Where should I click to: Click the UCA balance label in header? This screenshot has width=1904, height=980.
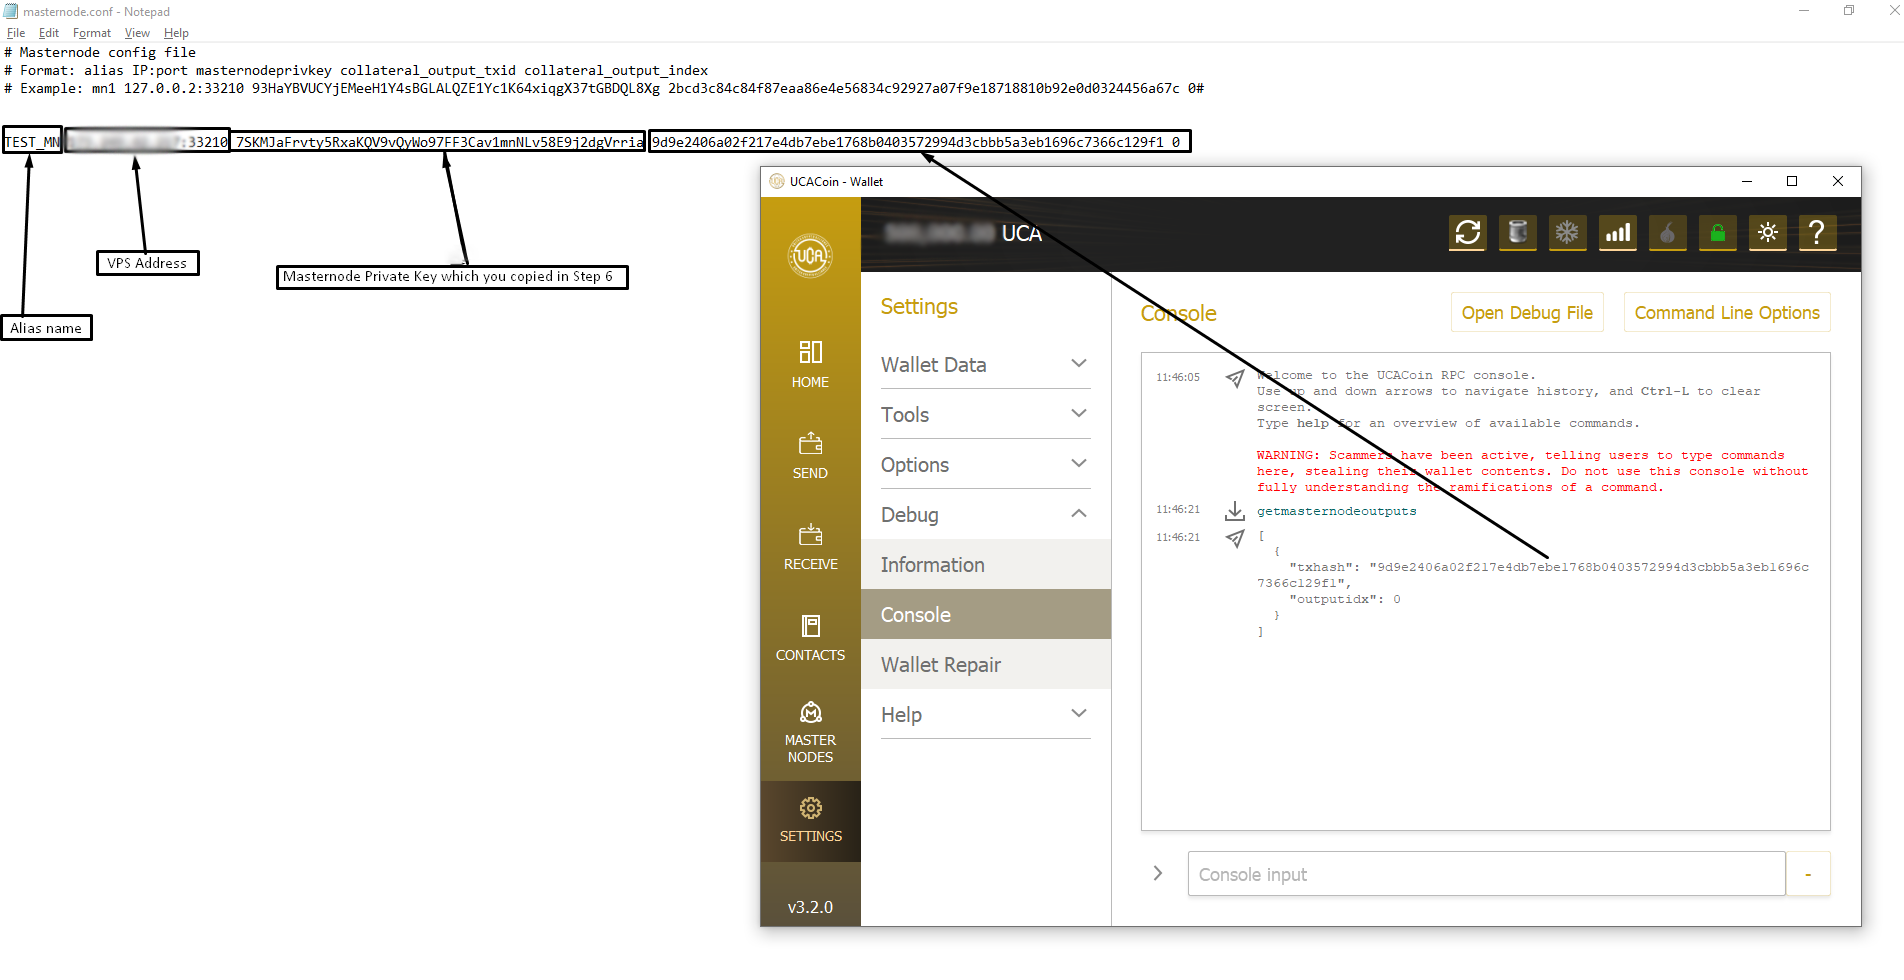click(1022, 233)
